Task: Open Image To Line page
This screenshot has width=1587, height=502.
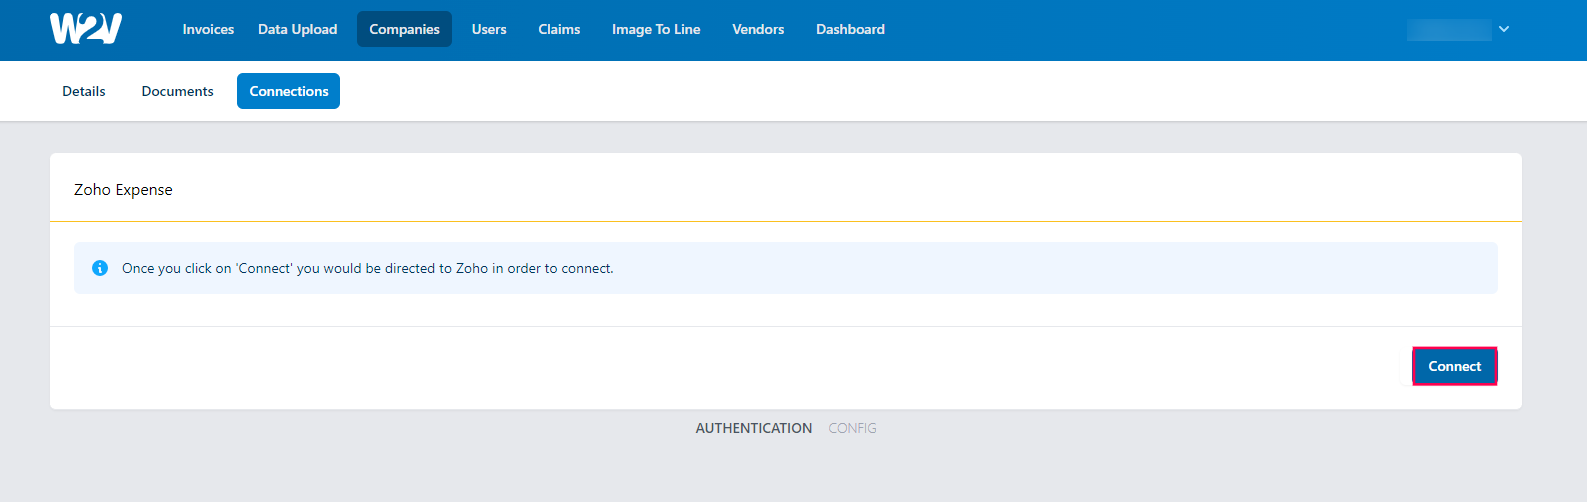Action: (x=656, y=30)
